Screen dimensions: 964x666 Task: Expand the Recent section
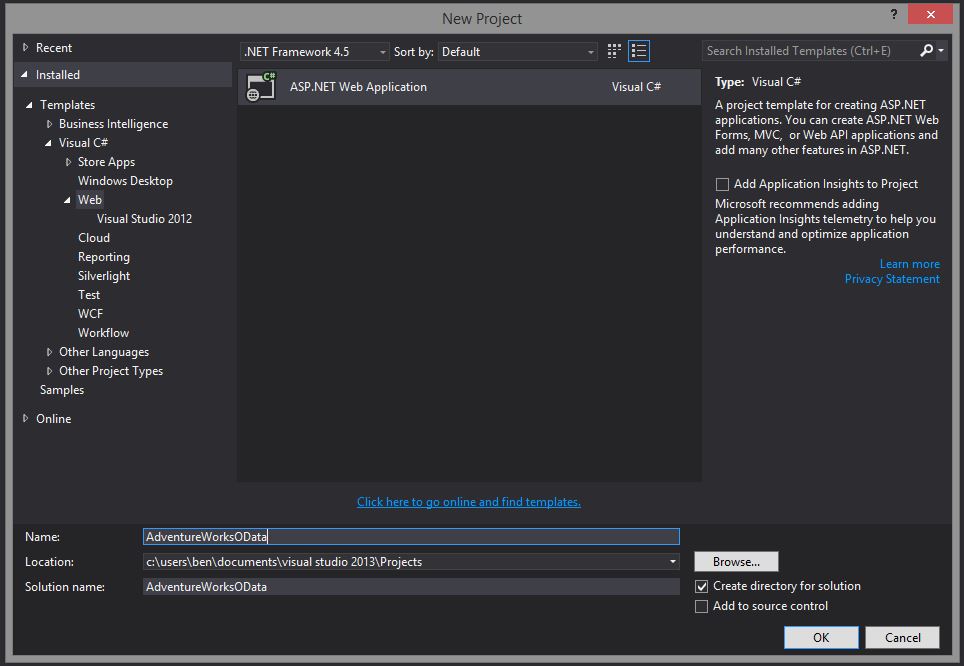click(25, 47)
